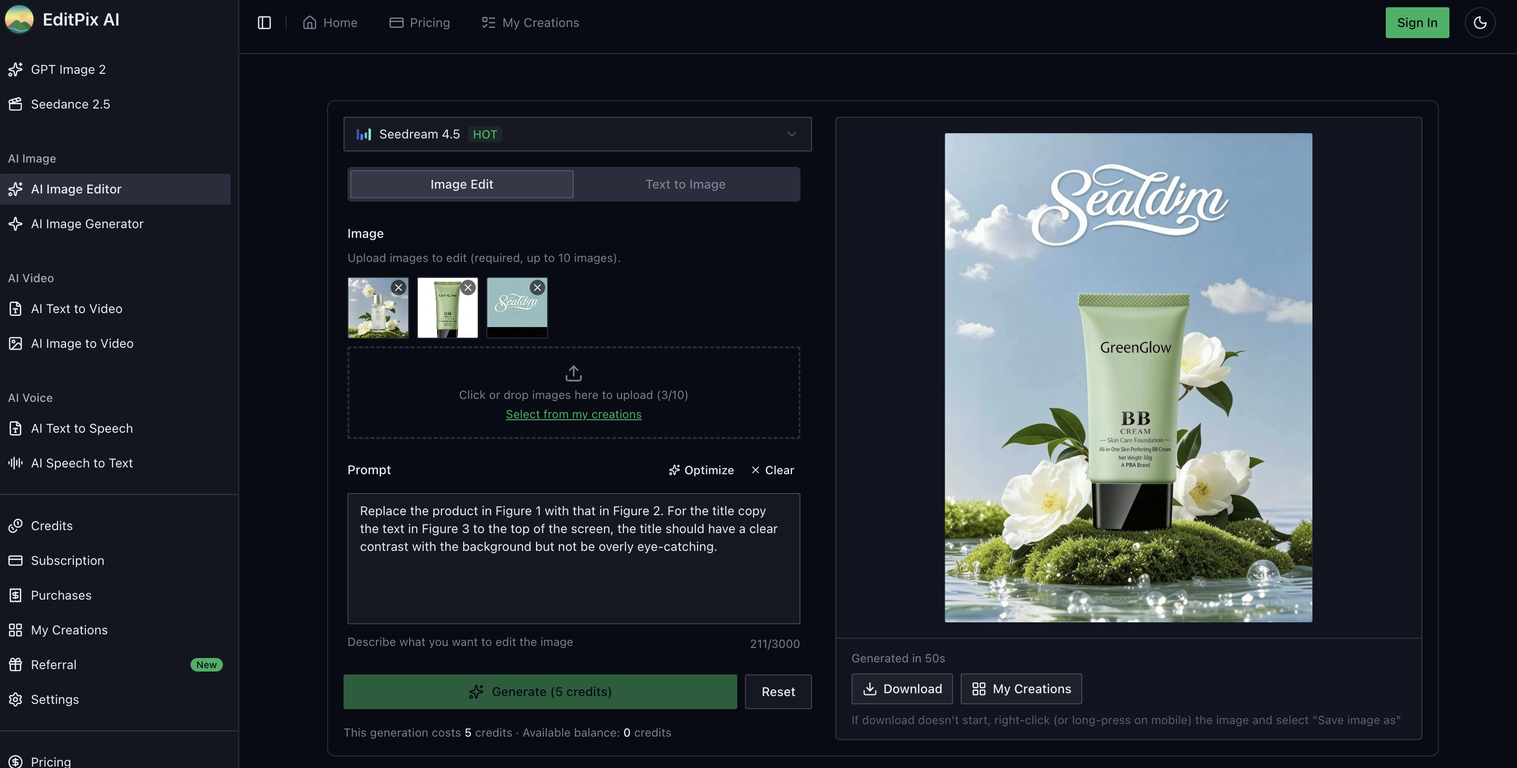The width and height of the screenshot is (1517, 768).
Task: Click the AI Image Generator star icon
Action: click(x=15, y=224)
